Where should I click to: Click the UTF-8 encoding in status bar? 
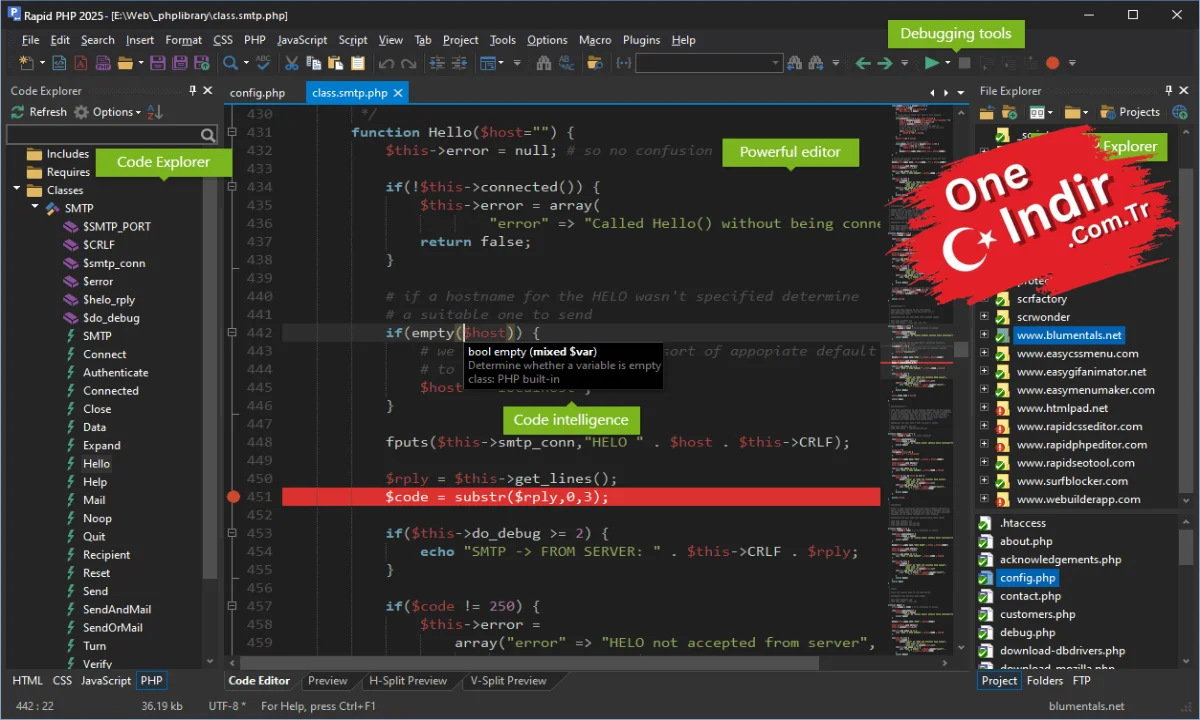(227, 706)
